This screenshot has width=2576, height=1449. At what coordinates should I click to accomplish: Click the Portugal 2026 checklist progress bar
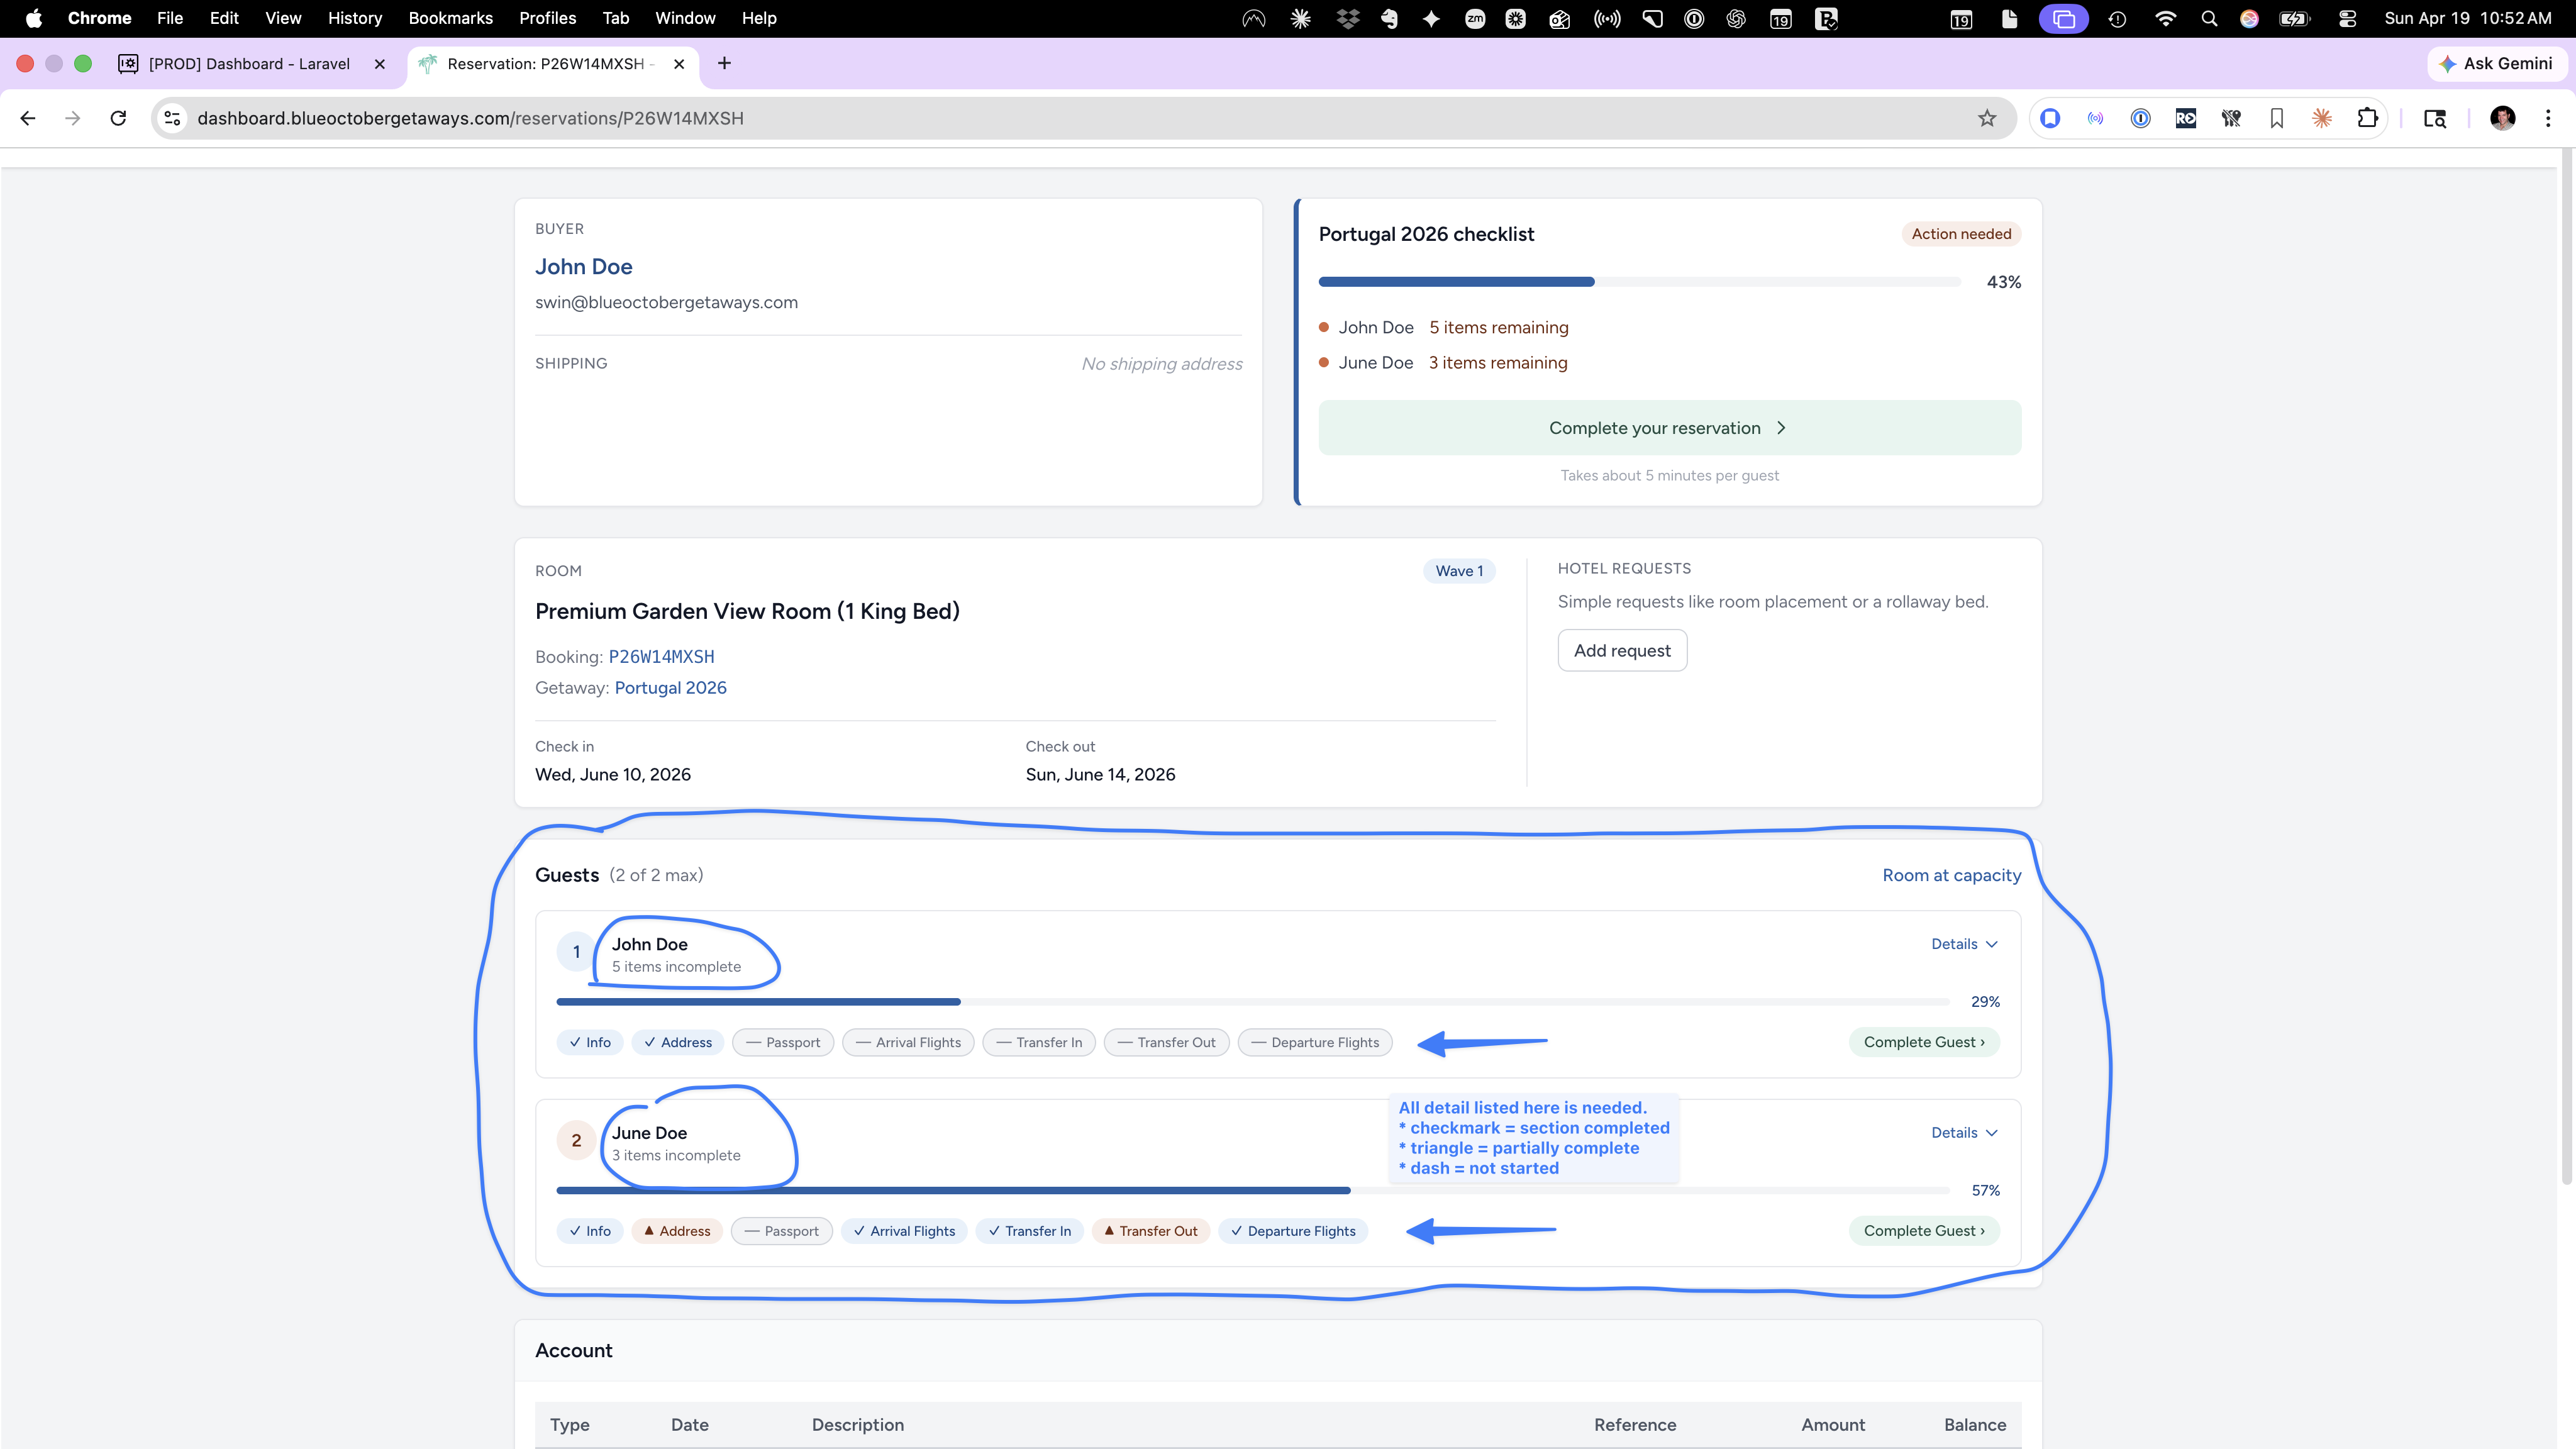point(1639,282)
